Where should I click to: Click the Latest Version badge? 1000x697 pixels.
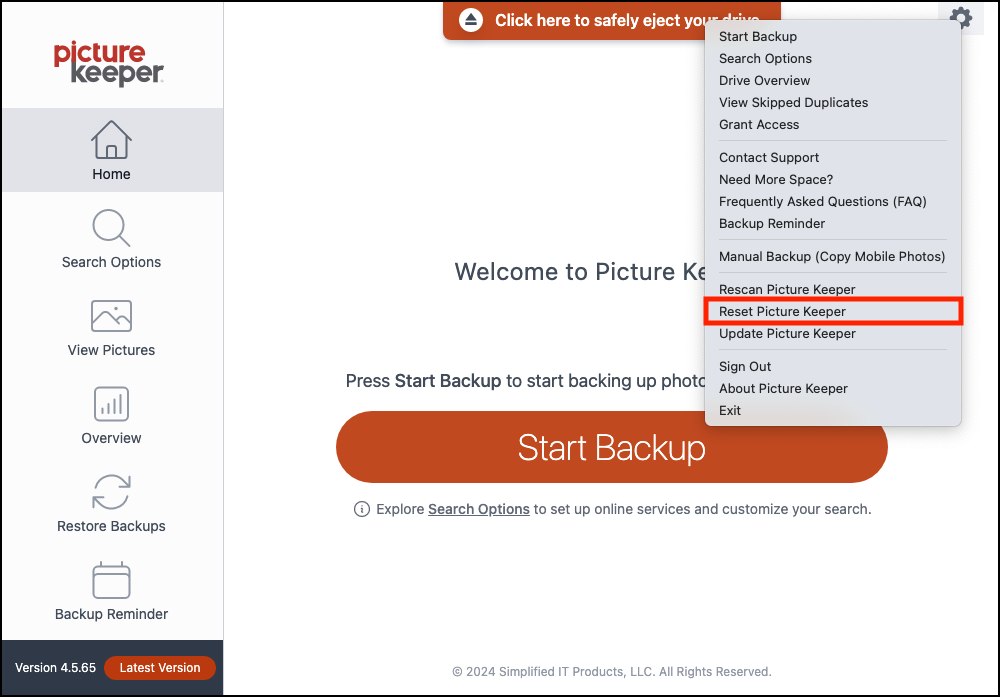point(159,668)
